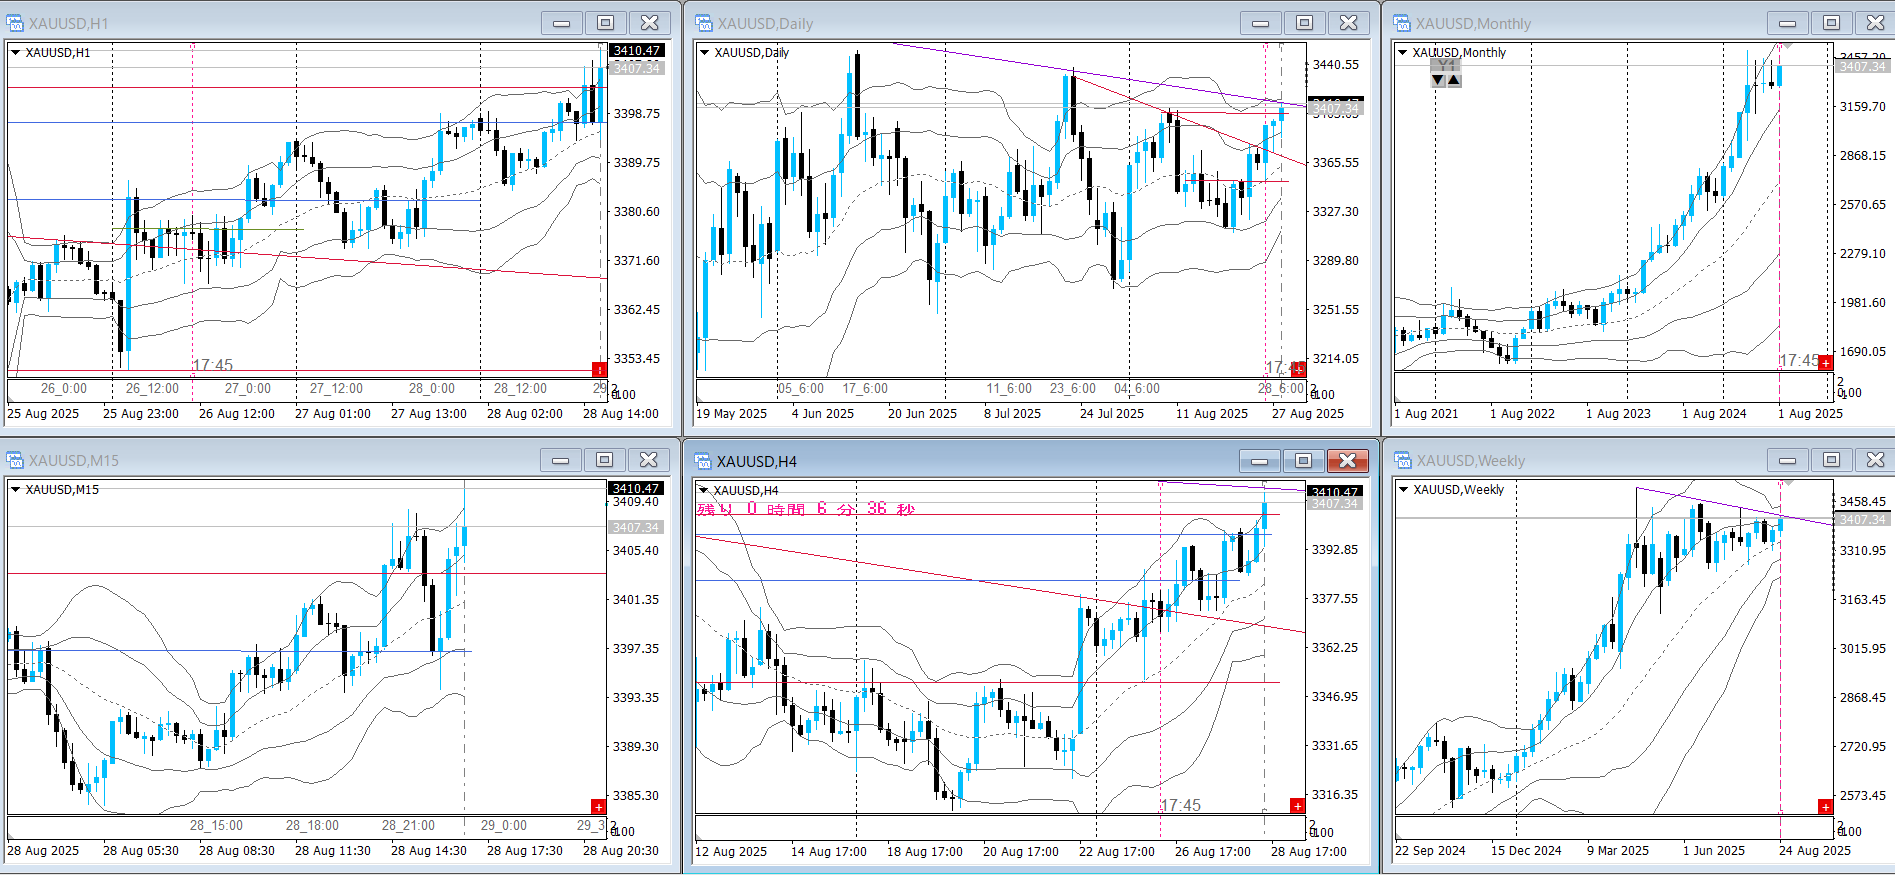Maximize the XAUUSD,Daily chart window

click(1305, 23)
